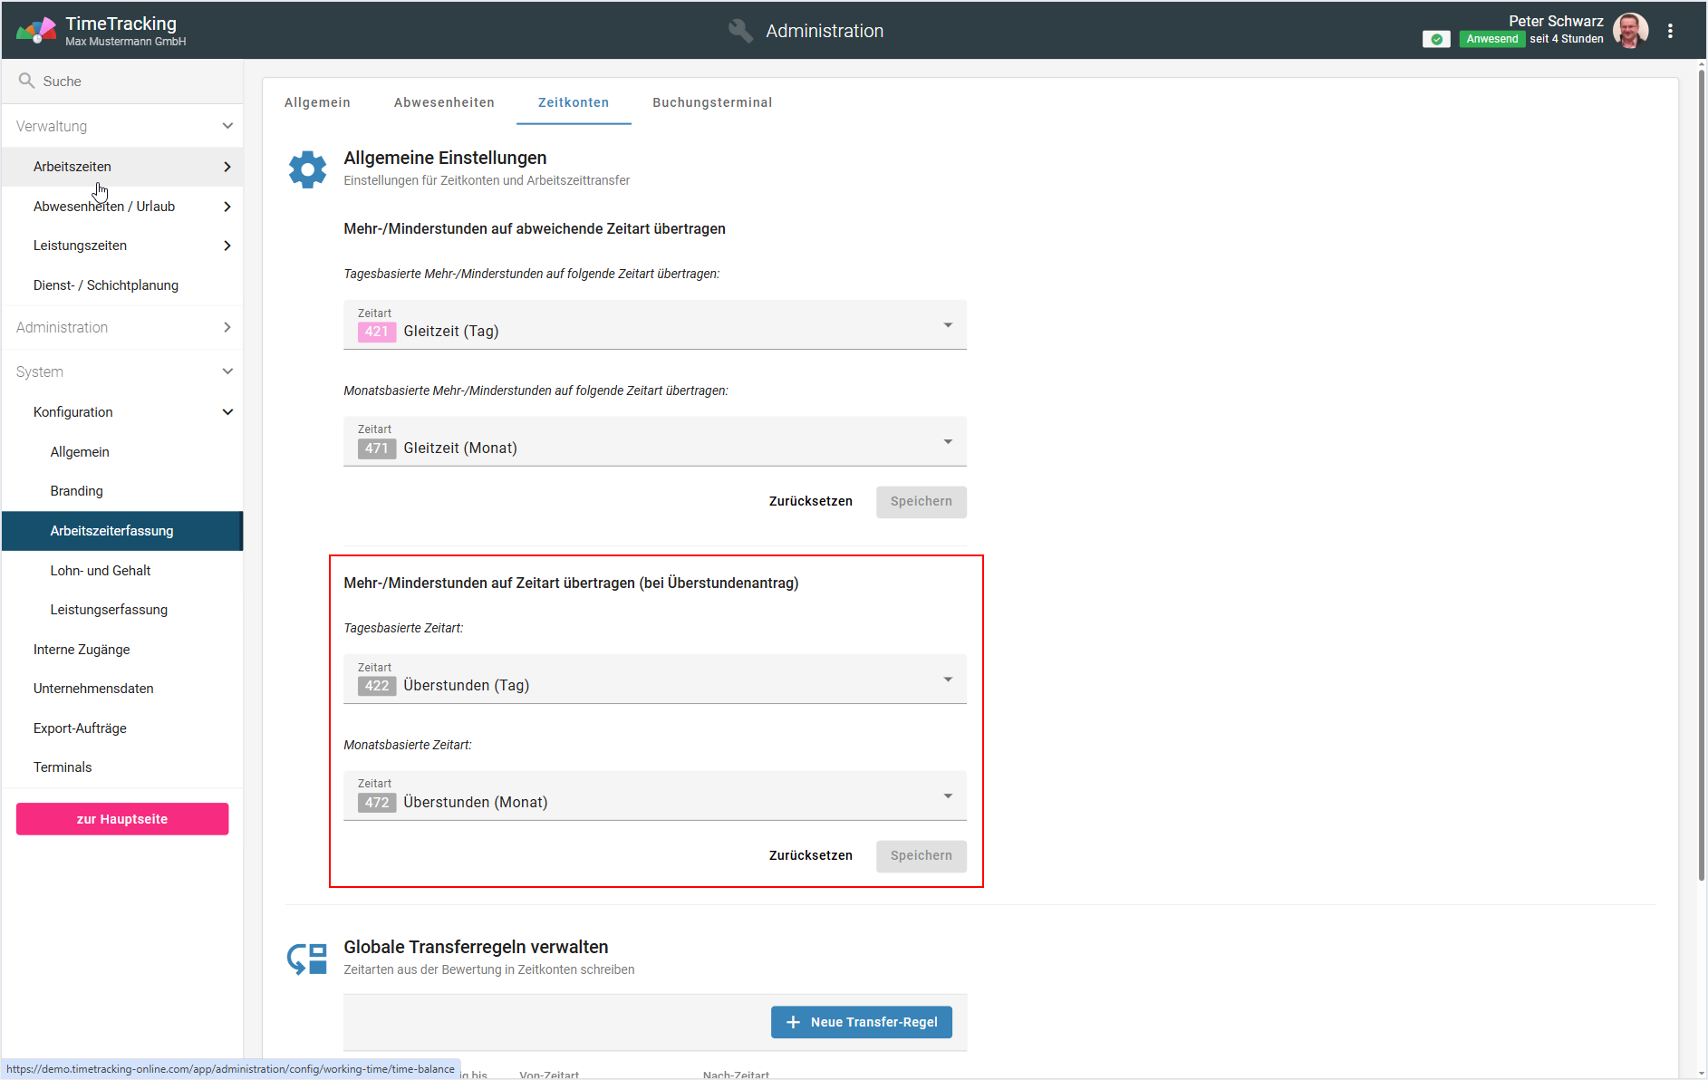Open Überstunden (Tag) Zeitart dropdown
Viewport: 1708px width, 1080px height.
654,680
